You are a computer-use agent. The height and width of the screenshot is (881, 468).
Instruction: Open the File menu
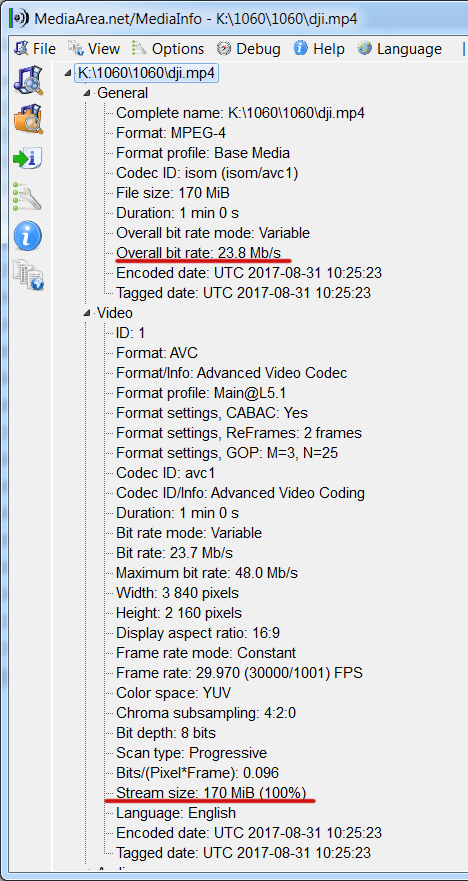pyautogui.click(x=35, y=49)
